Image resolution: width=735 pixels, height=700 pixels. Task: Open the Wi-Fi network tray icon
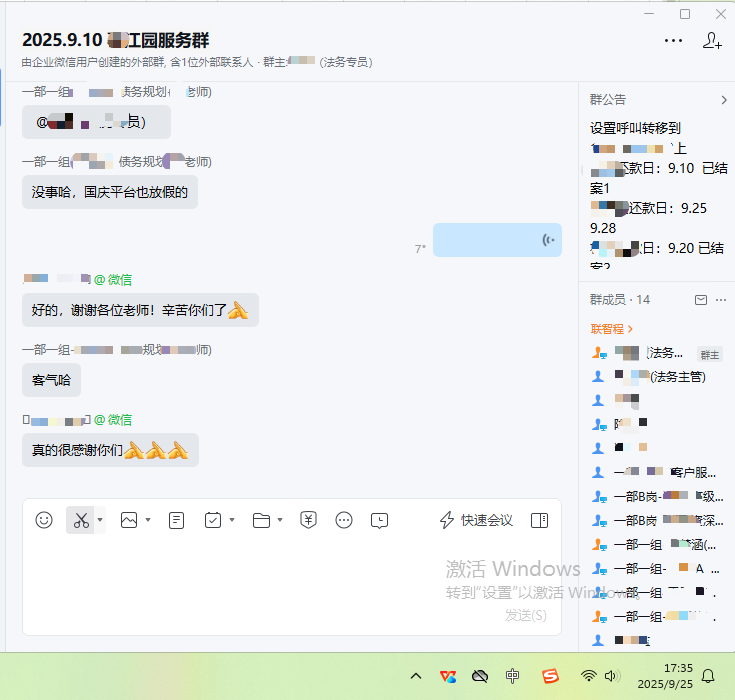click(x=588, y=676)
